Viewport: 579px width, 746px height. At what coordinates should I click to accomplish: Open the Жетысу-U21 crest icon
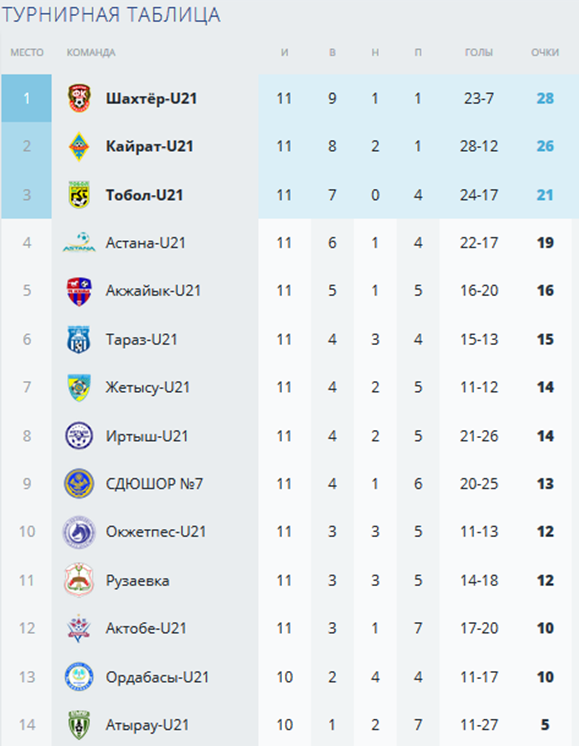click(79, 387)
